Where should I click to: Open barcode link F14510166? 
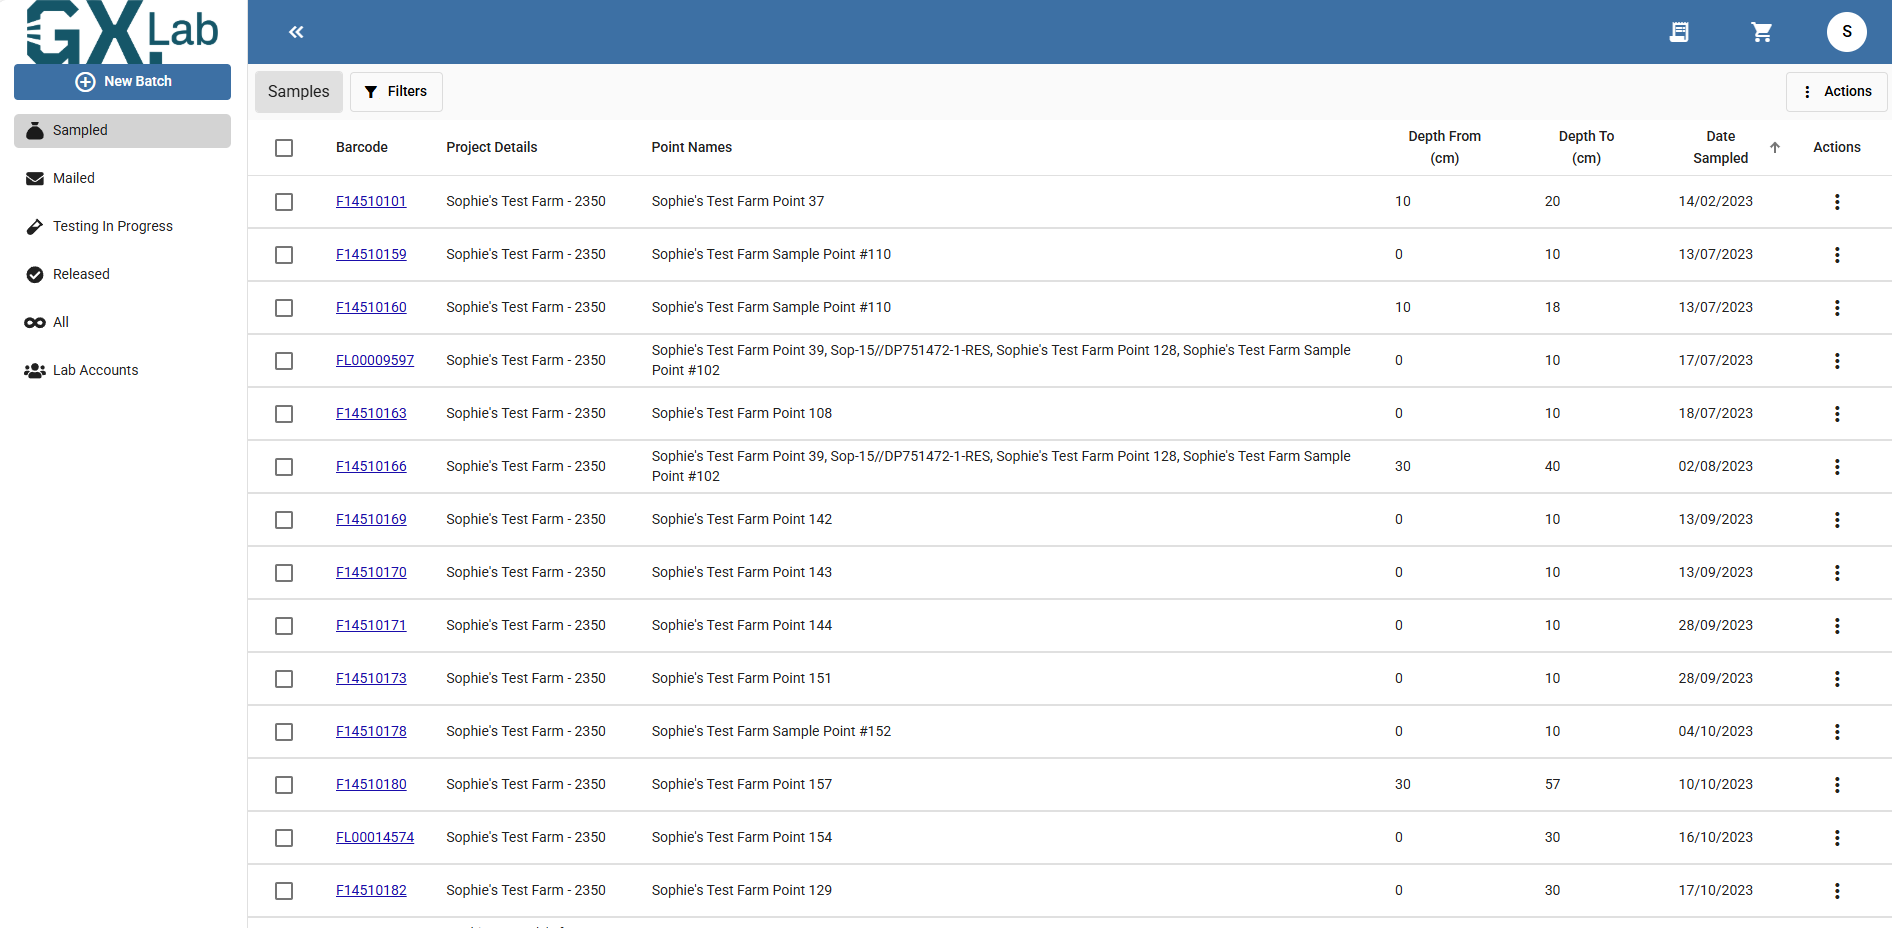371,466
